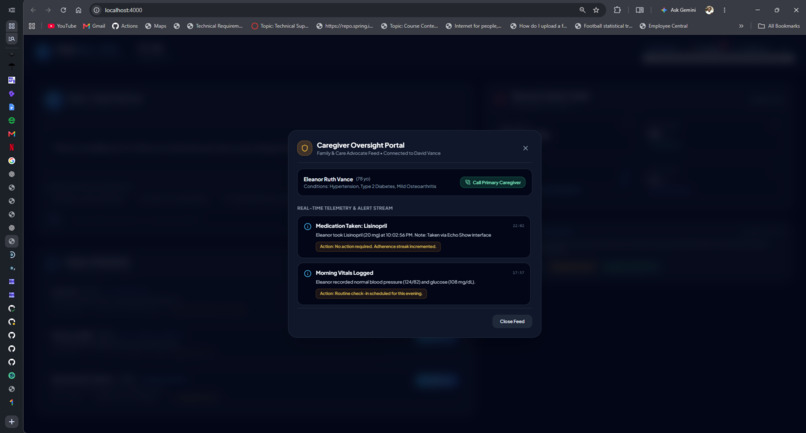The image size is (806, 433).
Task: Open tab groups icon in sidebar
Action: click(12, 26)
